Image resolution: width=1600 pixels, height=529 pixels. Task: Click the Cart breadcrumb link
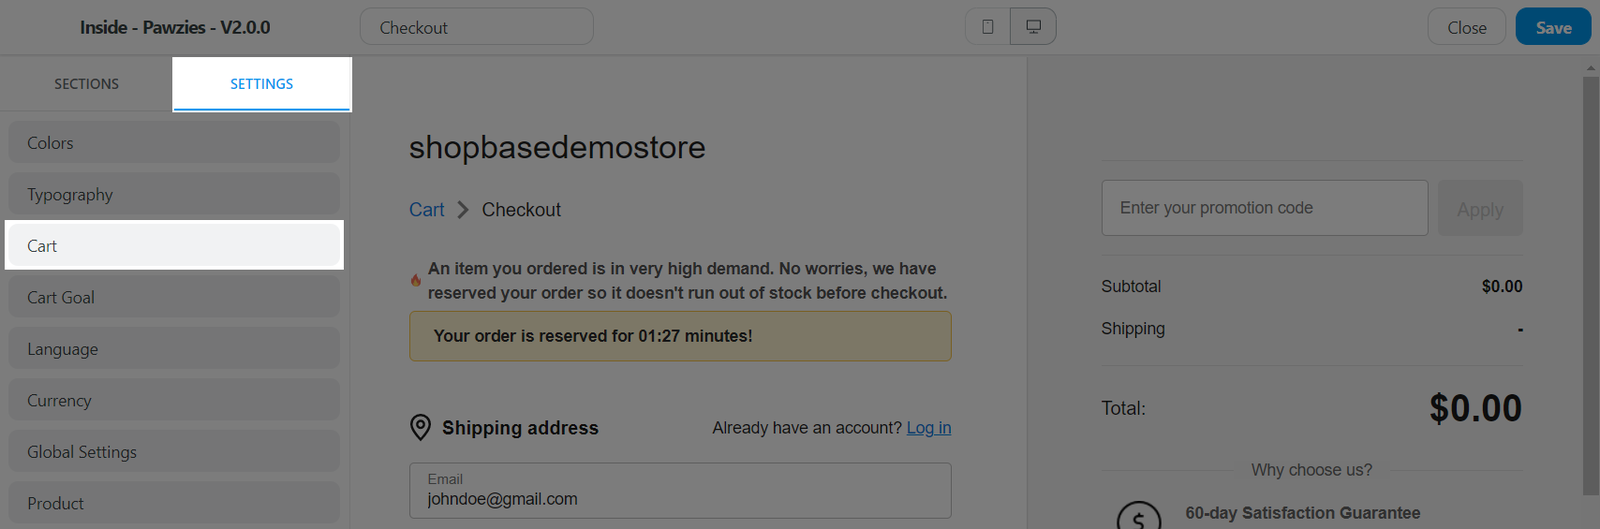point(427,210)
